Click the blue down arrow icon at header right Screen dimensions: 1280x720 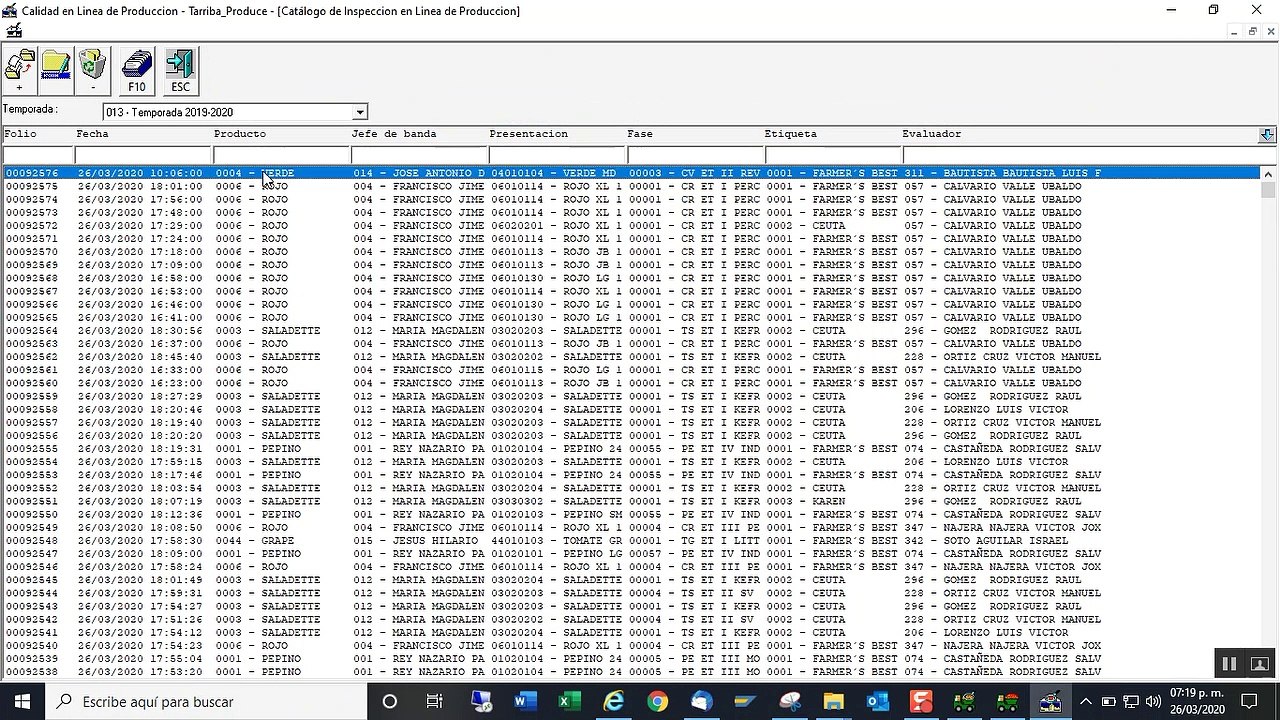click(1267, 135)
